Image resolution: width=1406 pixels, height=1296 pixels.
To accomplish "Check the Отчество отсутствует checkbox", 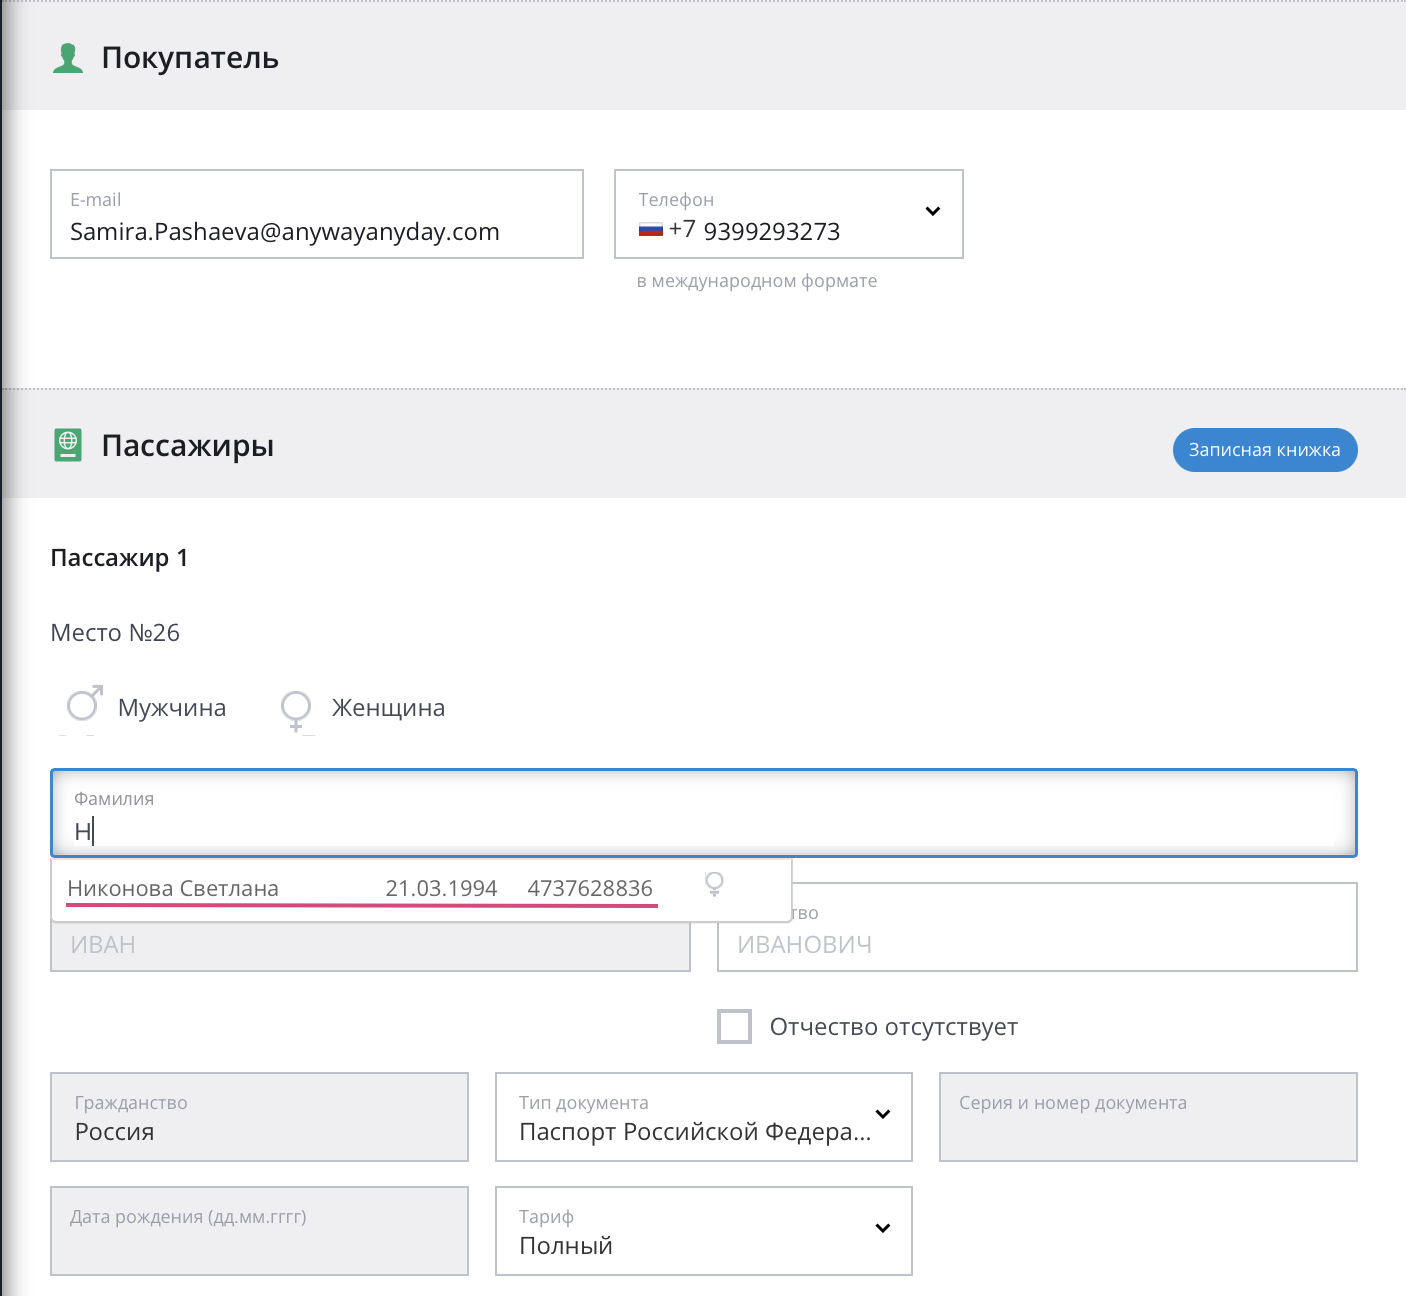I will [x=735, y=1027].
